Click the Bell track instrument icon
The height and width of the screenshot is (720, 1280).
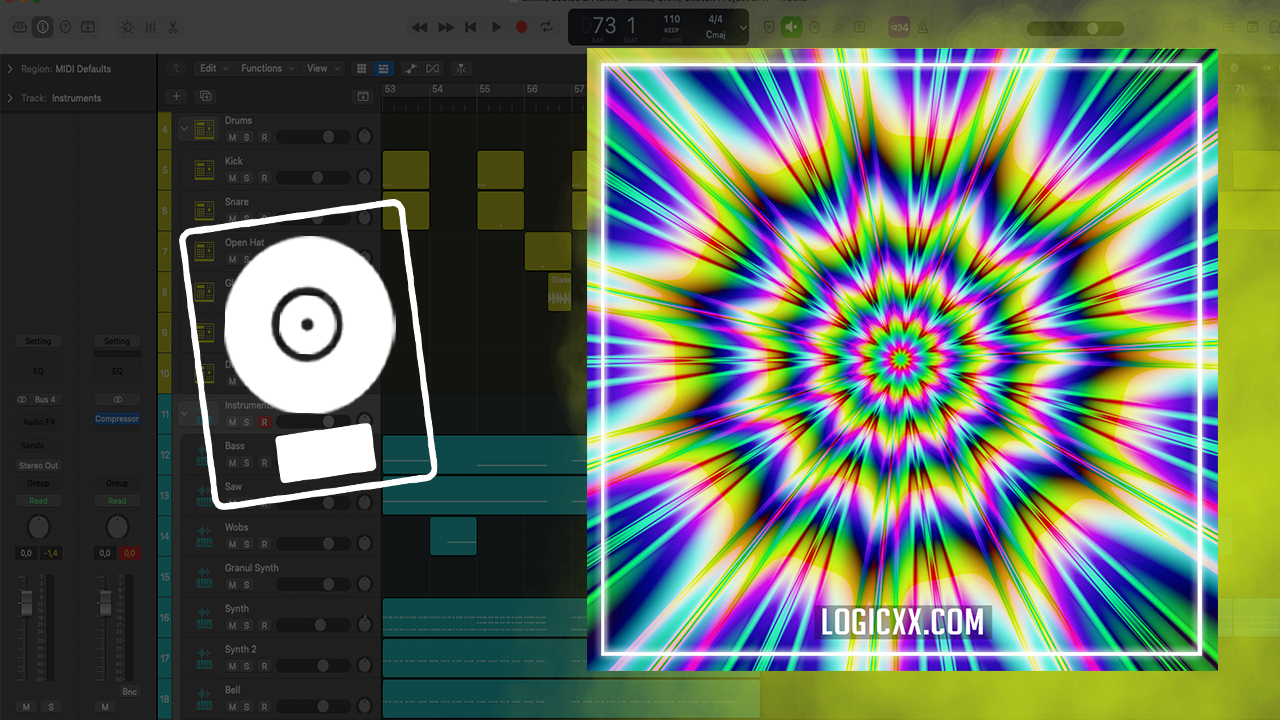[x=204, y=699]
